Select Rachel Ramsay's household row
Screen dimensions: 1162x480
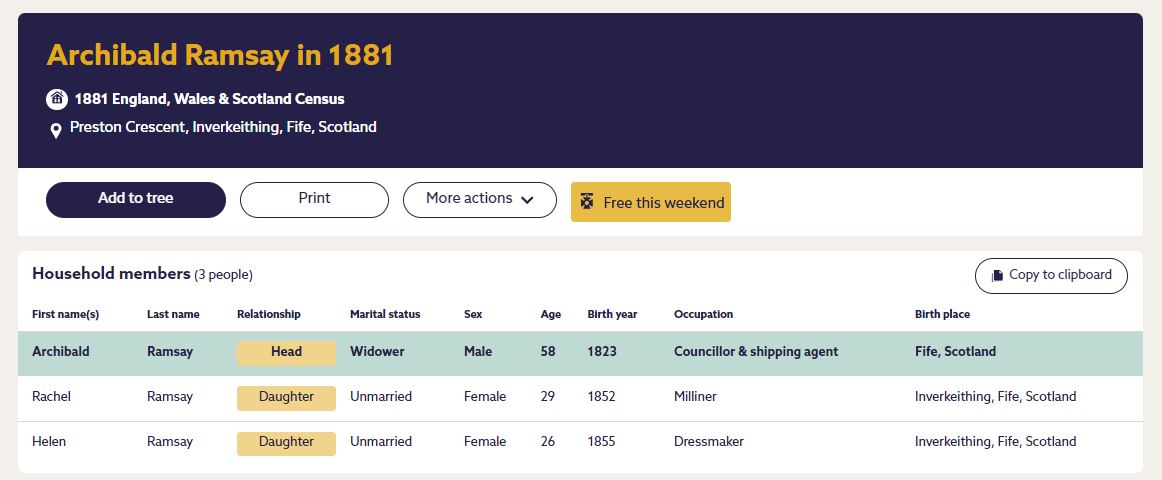click(580, 397)
